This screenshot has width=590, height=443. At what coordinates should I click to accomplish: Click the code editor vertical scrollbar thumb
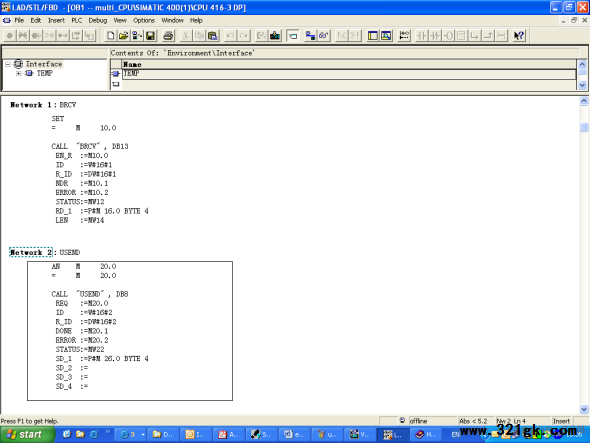(x=584, y=127)
